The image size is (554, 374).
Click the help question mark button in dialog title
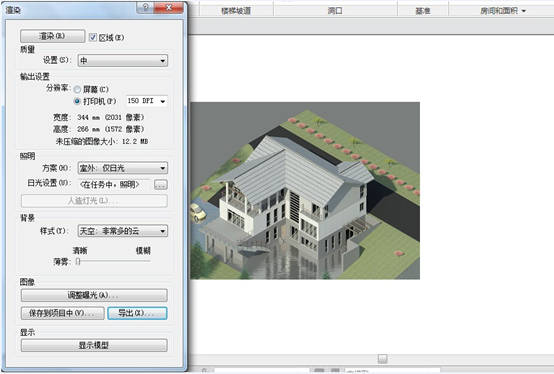pyautogui.click(x=145, y=7)
